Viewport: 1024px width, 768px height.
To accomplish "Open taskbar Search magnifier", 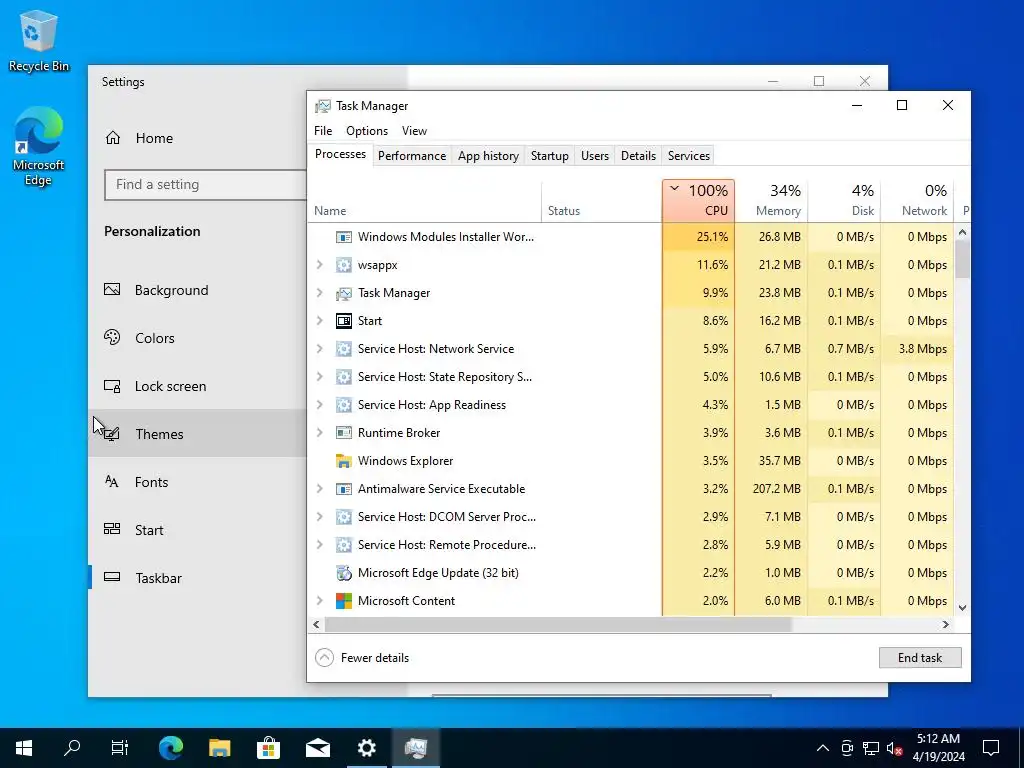I will [x=72, y=748].
